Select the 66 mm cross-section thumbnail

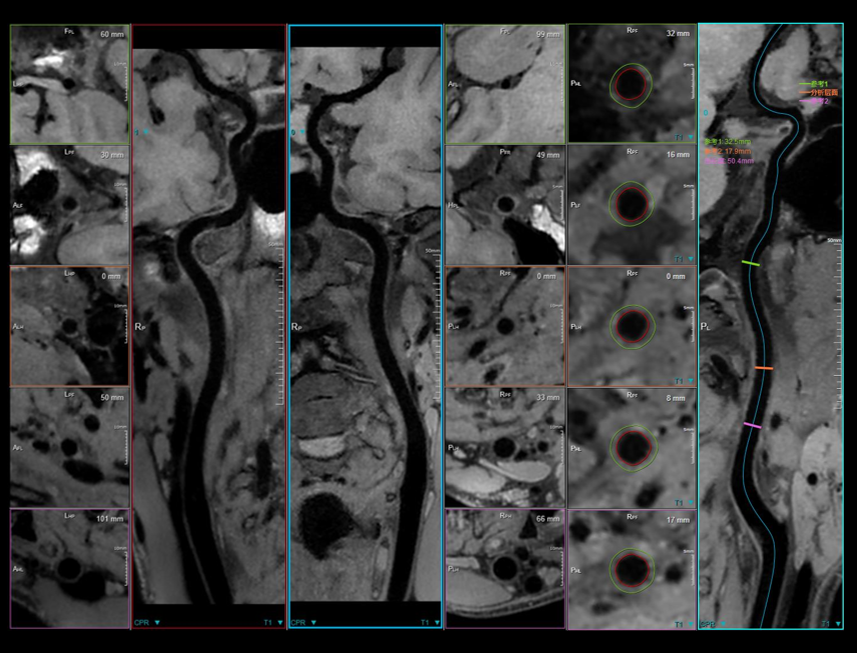(x=504, y=568)
